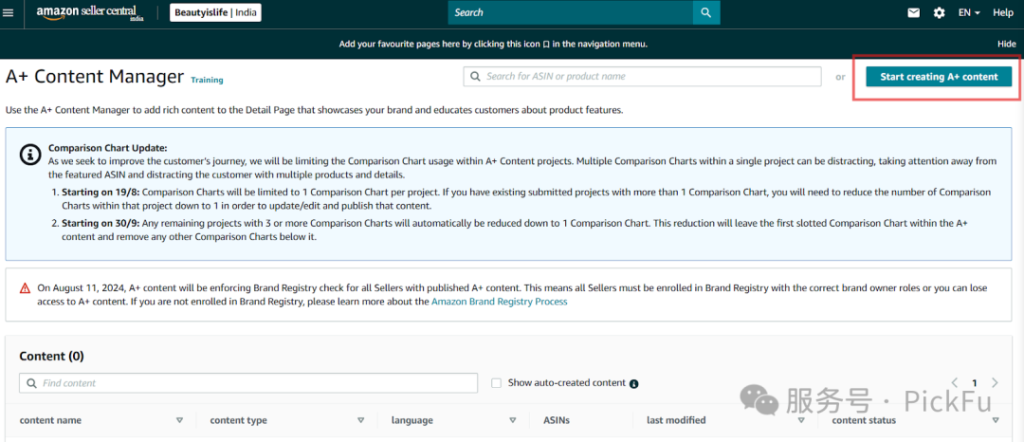Click Start creating A+ content button
This screenshot has width=1024, height=442.
pyautogui.click(x=938, y=77)
